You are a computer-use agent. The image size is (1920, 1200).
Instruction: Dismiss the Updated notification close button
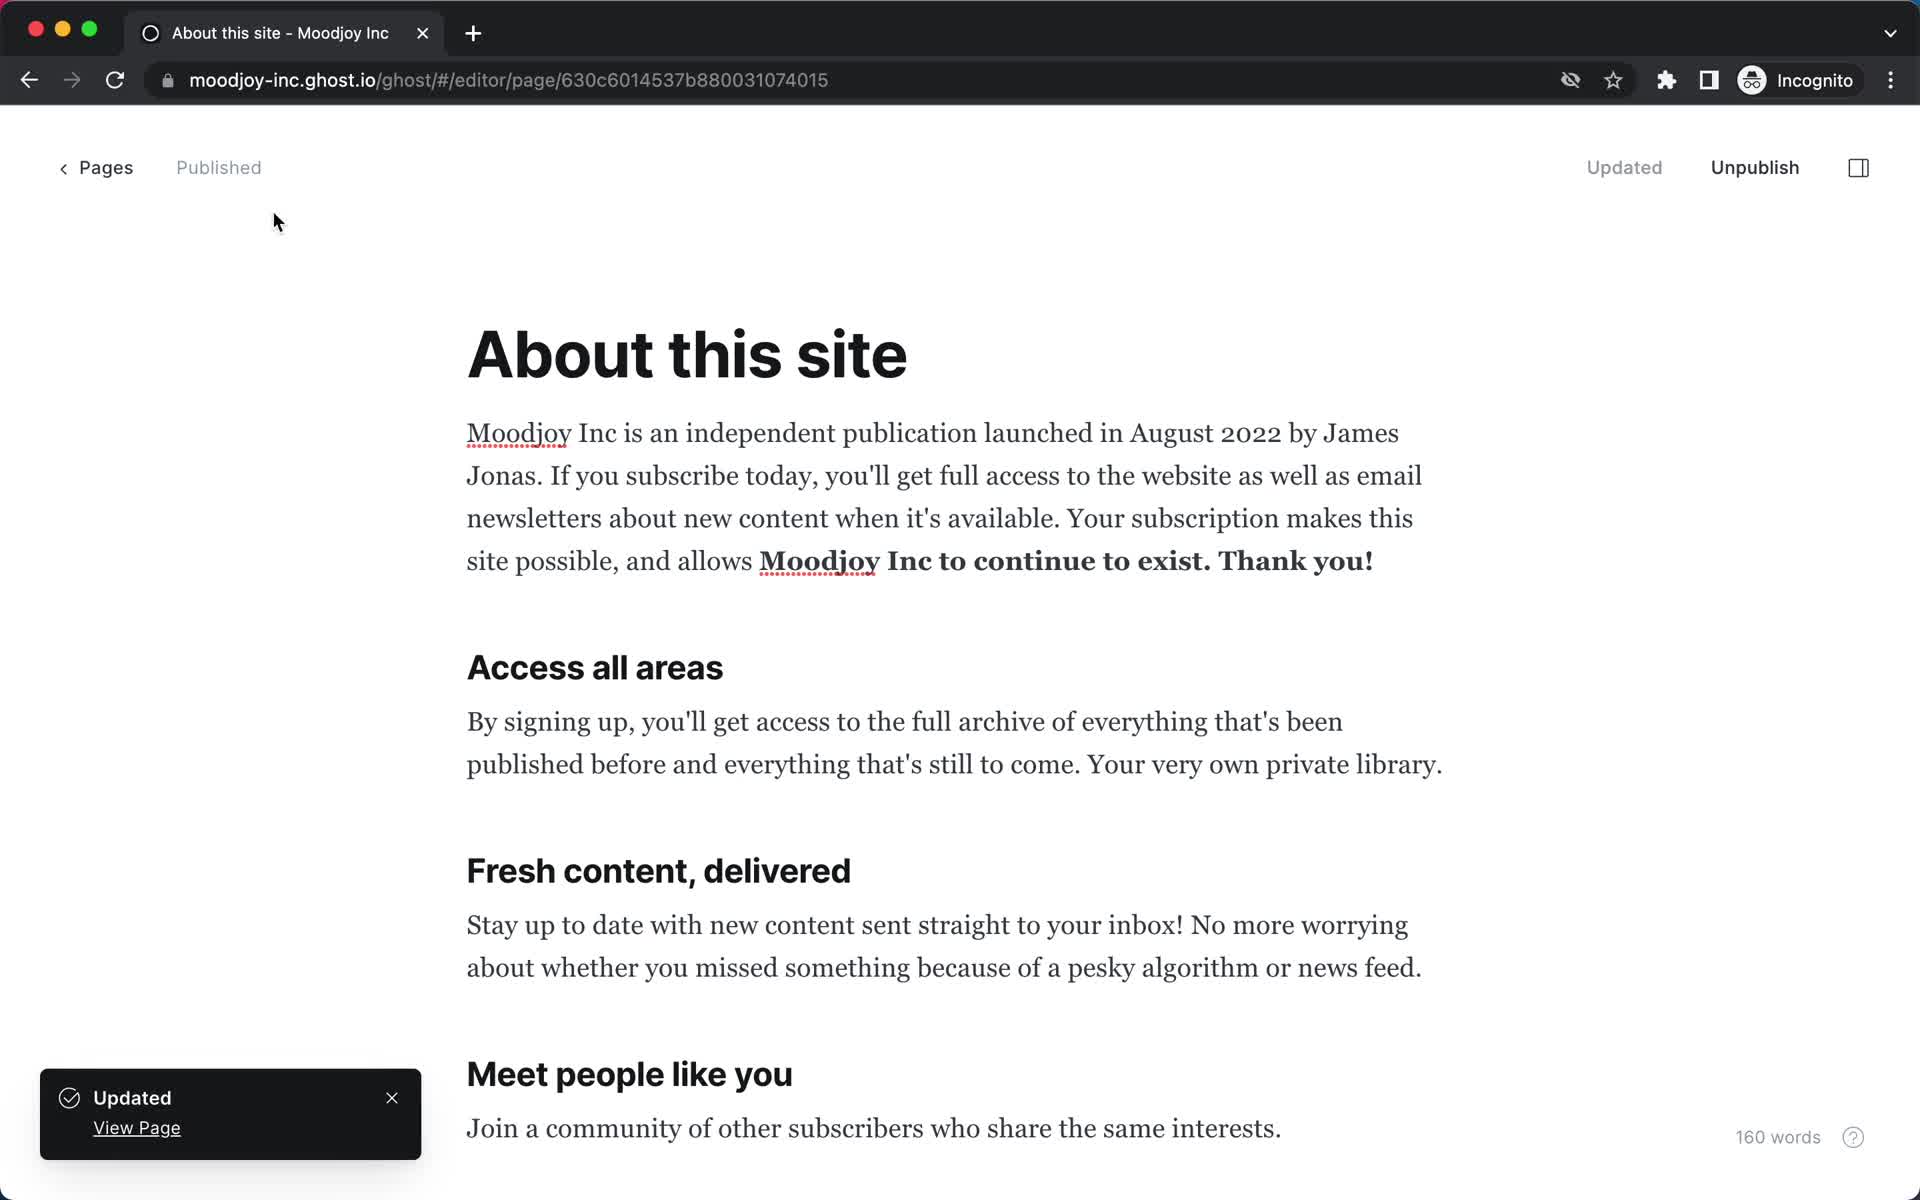click(393, 1098)
